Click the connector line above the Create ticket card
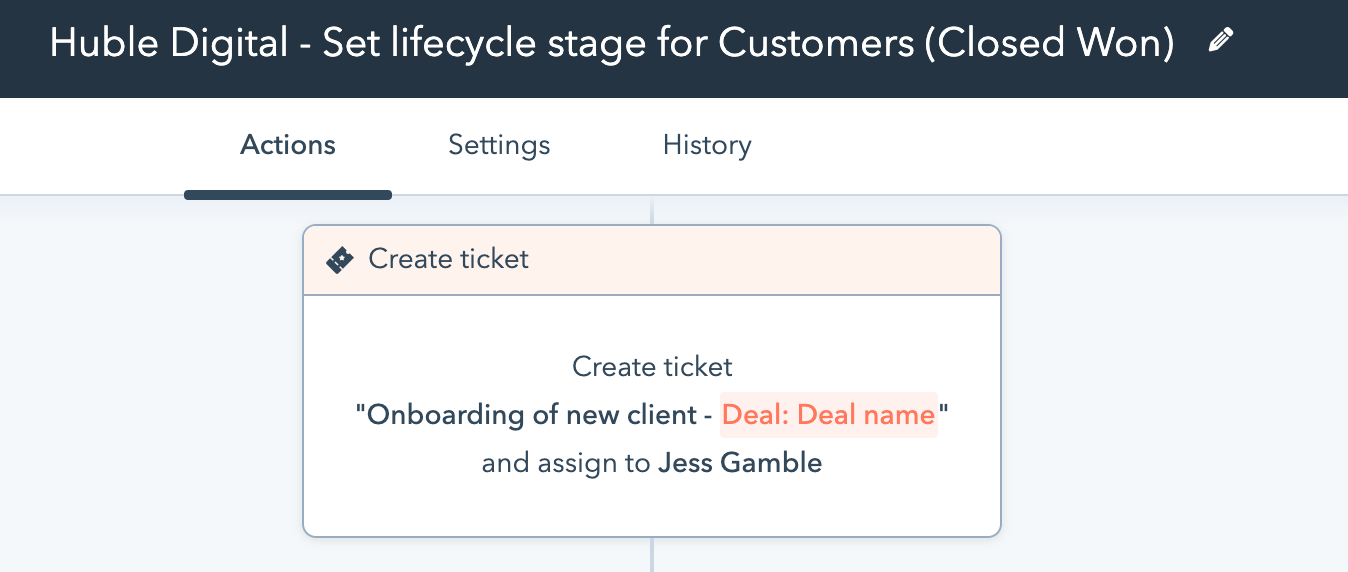This screenshot has height=572, width=1348. [652, 211]
